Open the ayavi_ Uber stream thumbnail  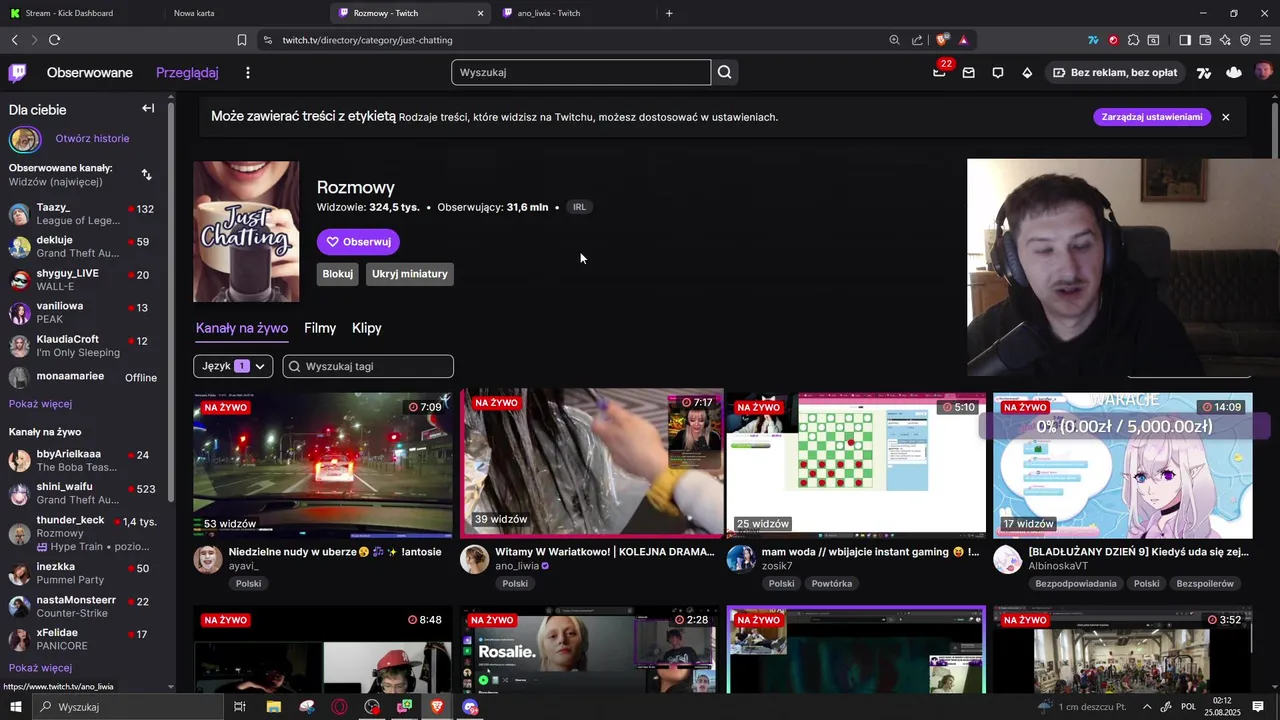pos(323,465)
